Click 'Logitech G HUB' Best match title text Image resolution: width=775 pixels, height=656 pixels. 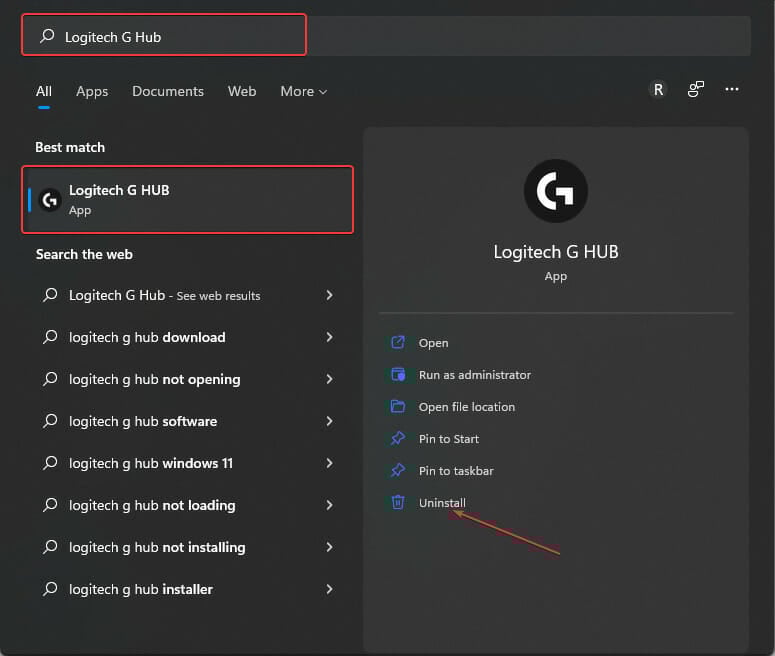[119, 190]
